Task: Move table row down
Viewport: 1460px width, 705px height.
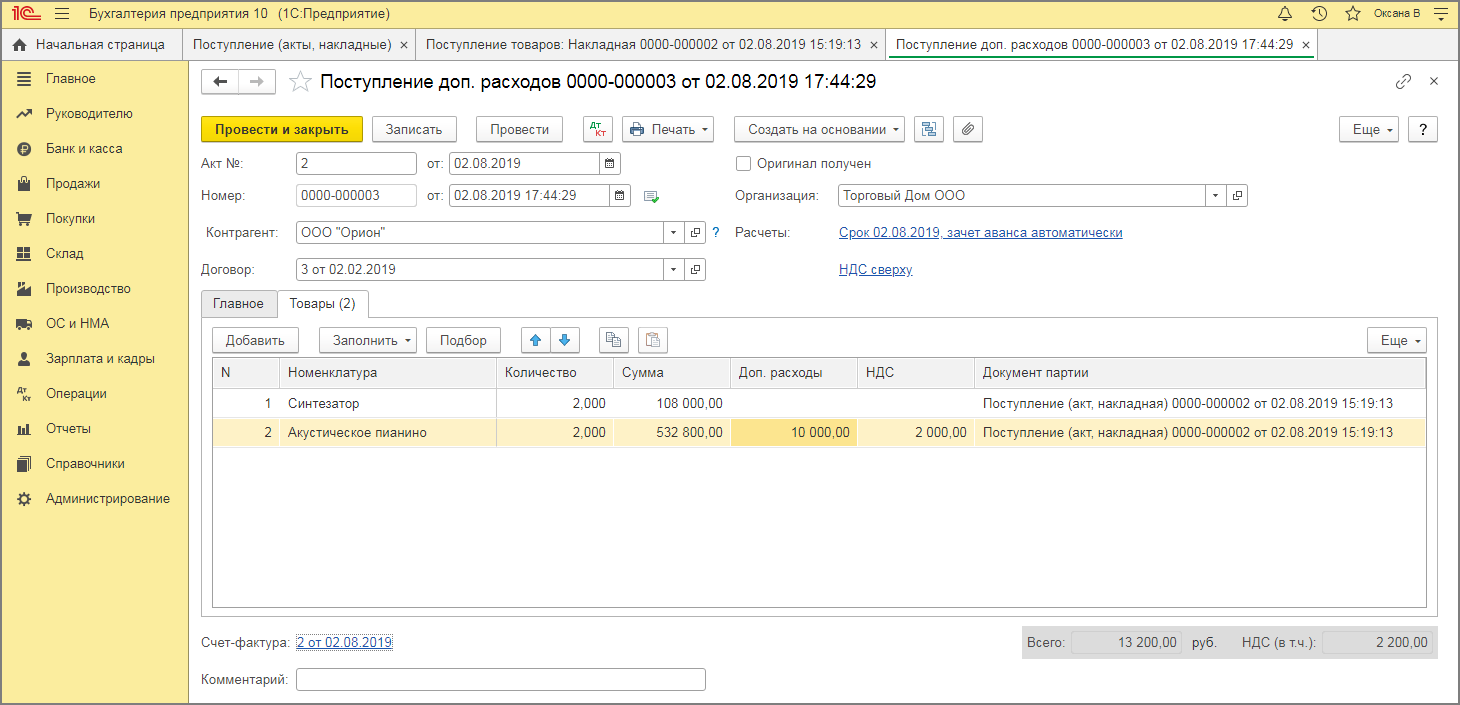Action: point(565,340)
